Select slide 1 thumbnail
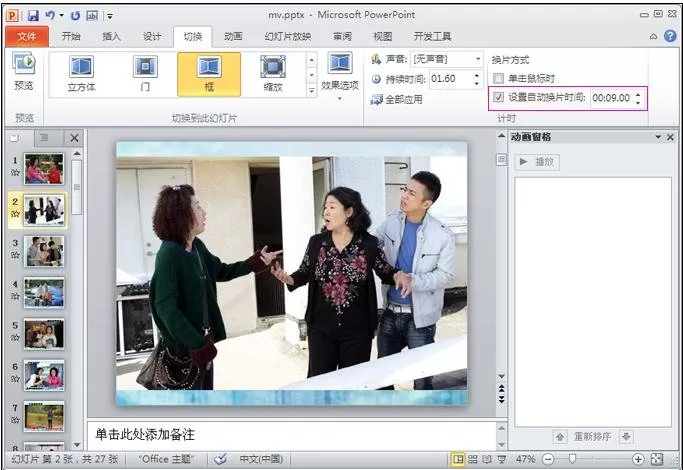 (44, 169)
